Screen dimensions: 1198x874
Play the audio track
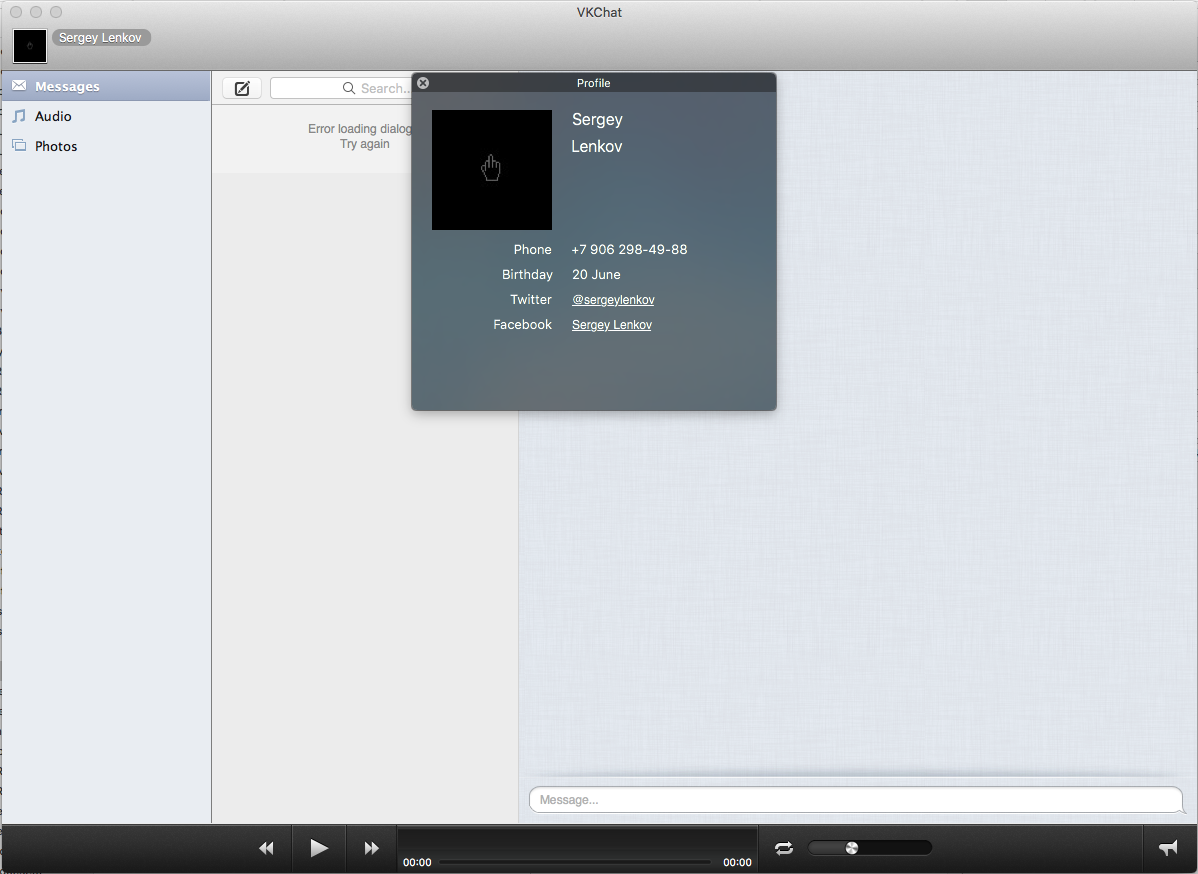tap(319, 848)
